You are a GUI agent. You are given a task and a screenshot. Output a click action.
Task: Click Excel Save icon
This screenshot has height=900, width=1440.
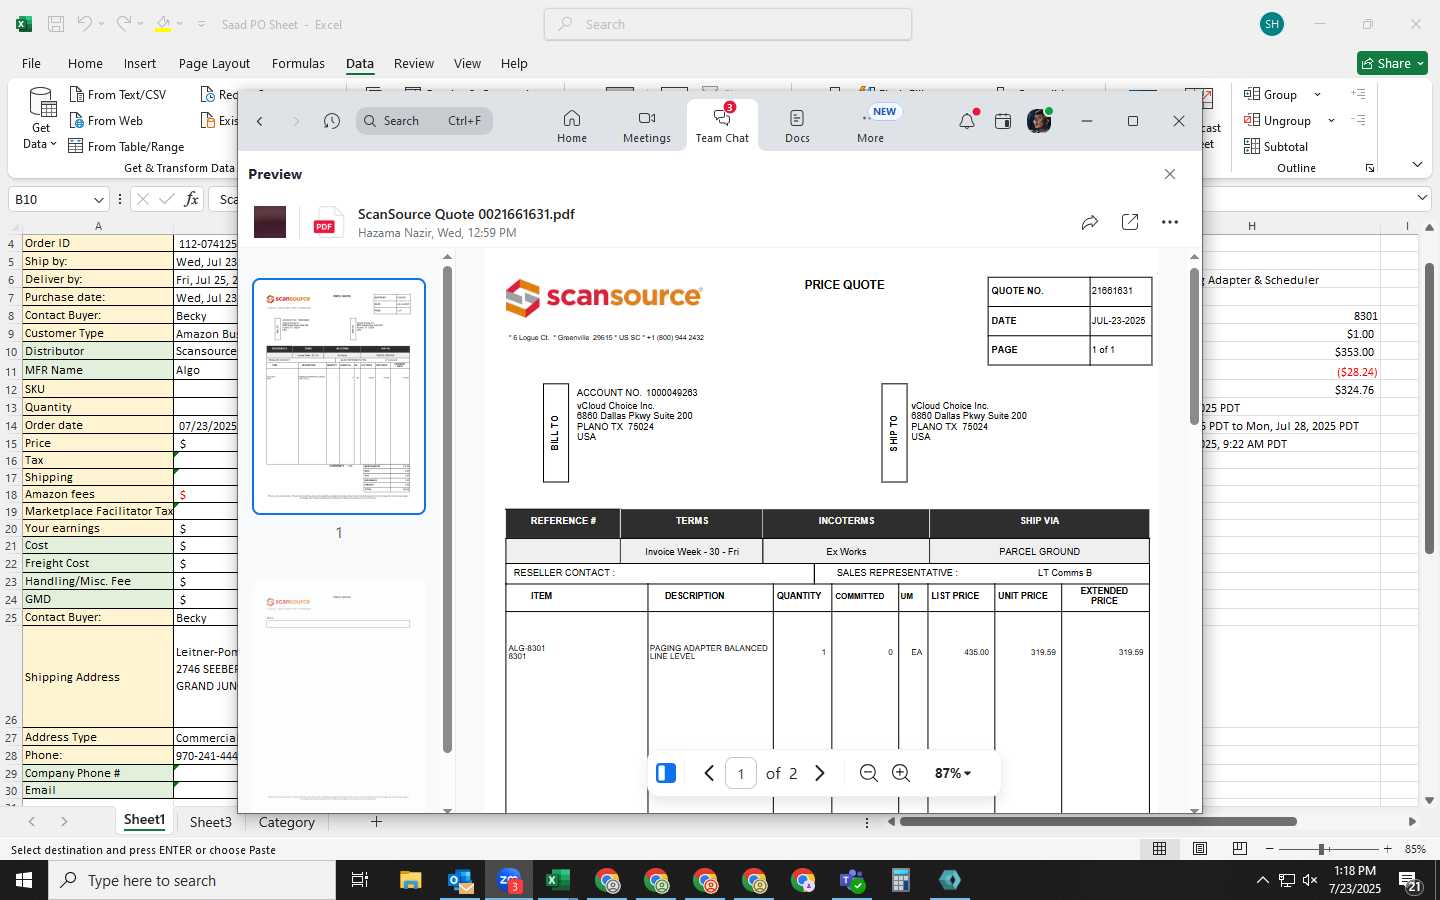[x=56, y=24]
